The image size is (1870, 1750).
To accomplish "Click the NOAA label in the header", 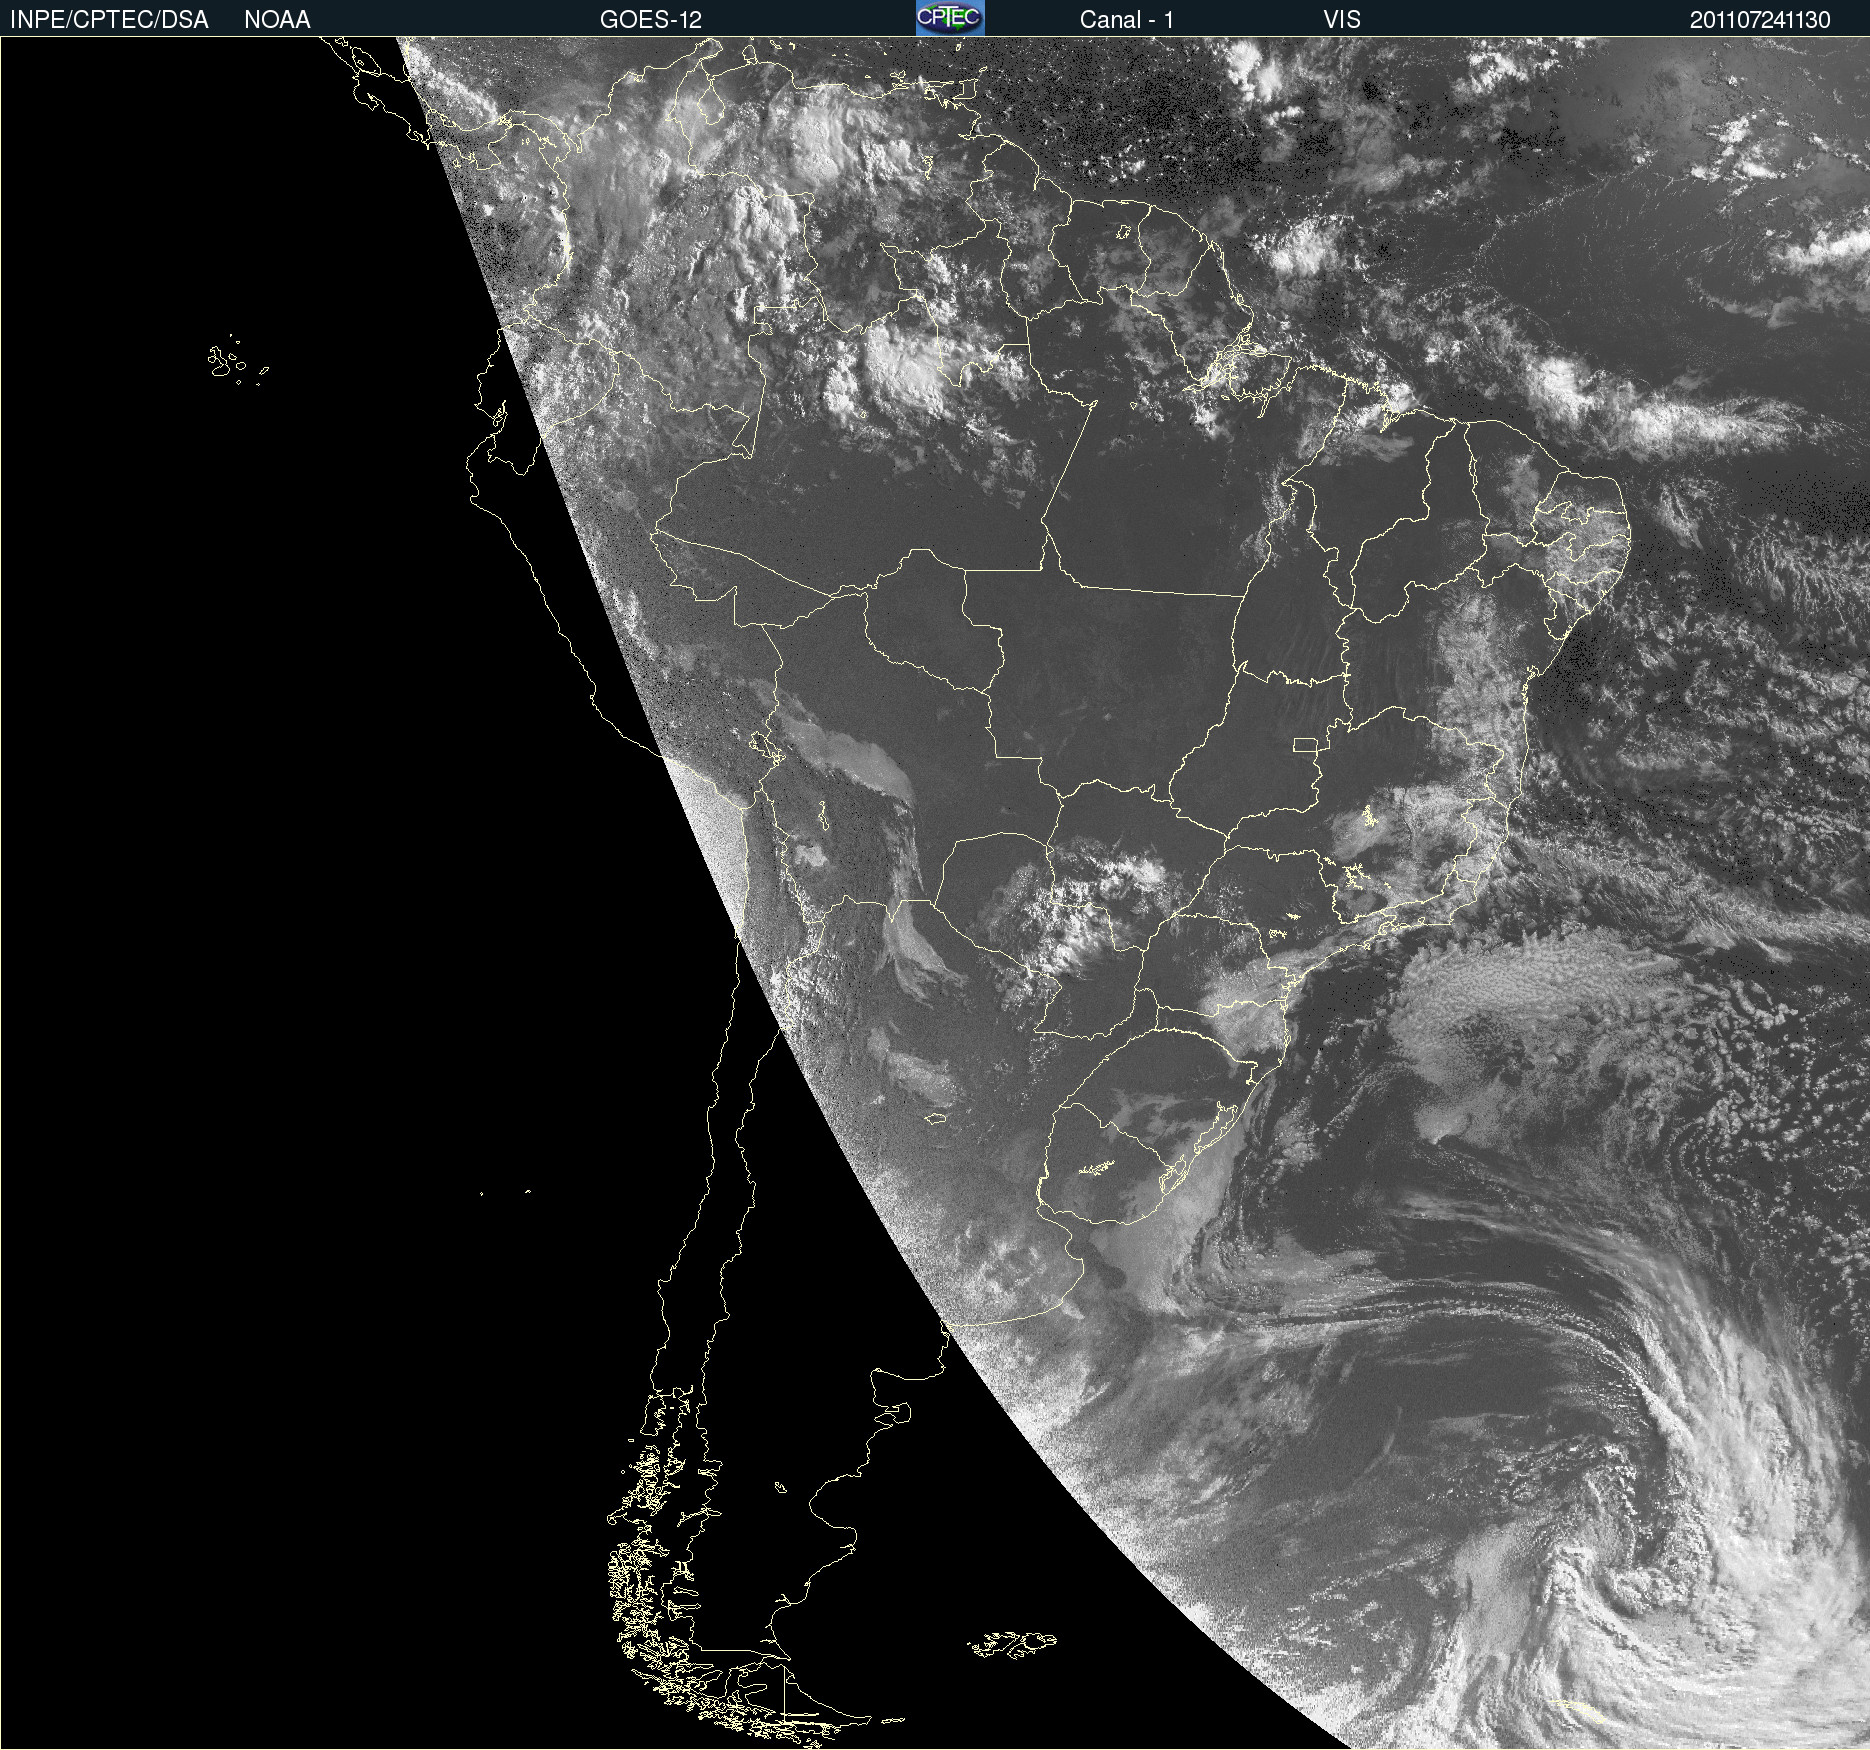I will (277, 20).
